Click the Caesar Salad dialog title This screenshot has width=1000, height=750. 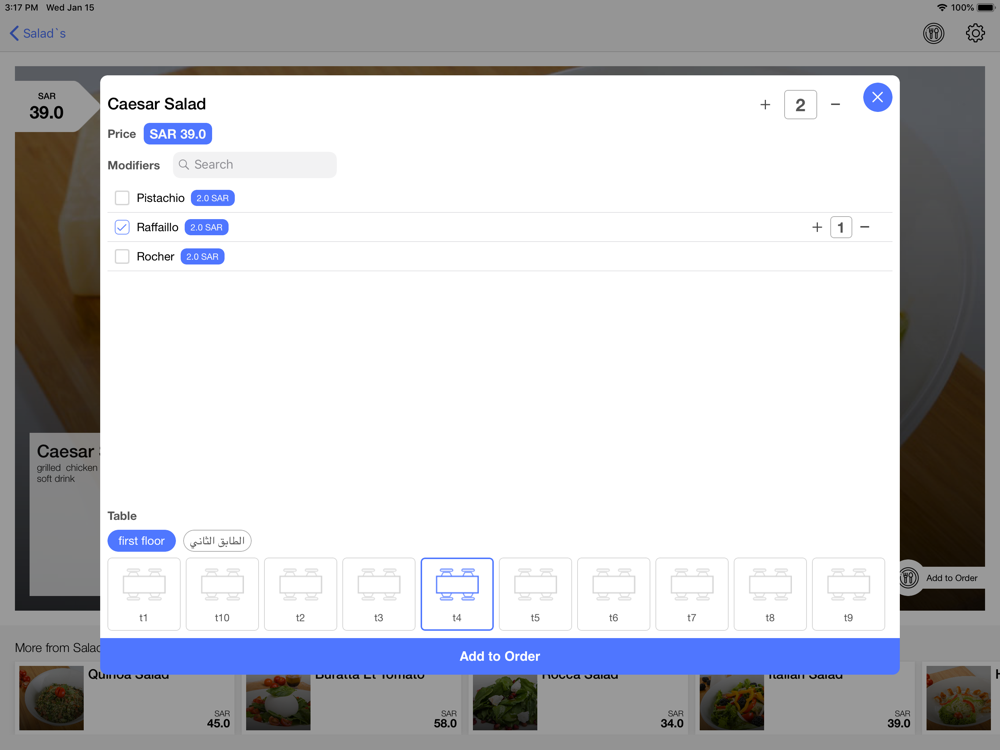pyautogui.click(x=157, y=104)
